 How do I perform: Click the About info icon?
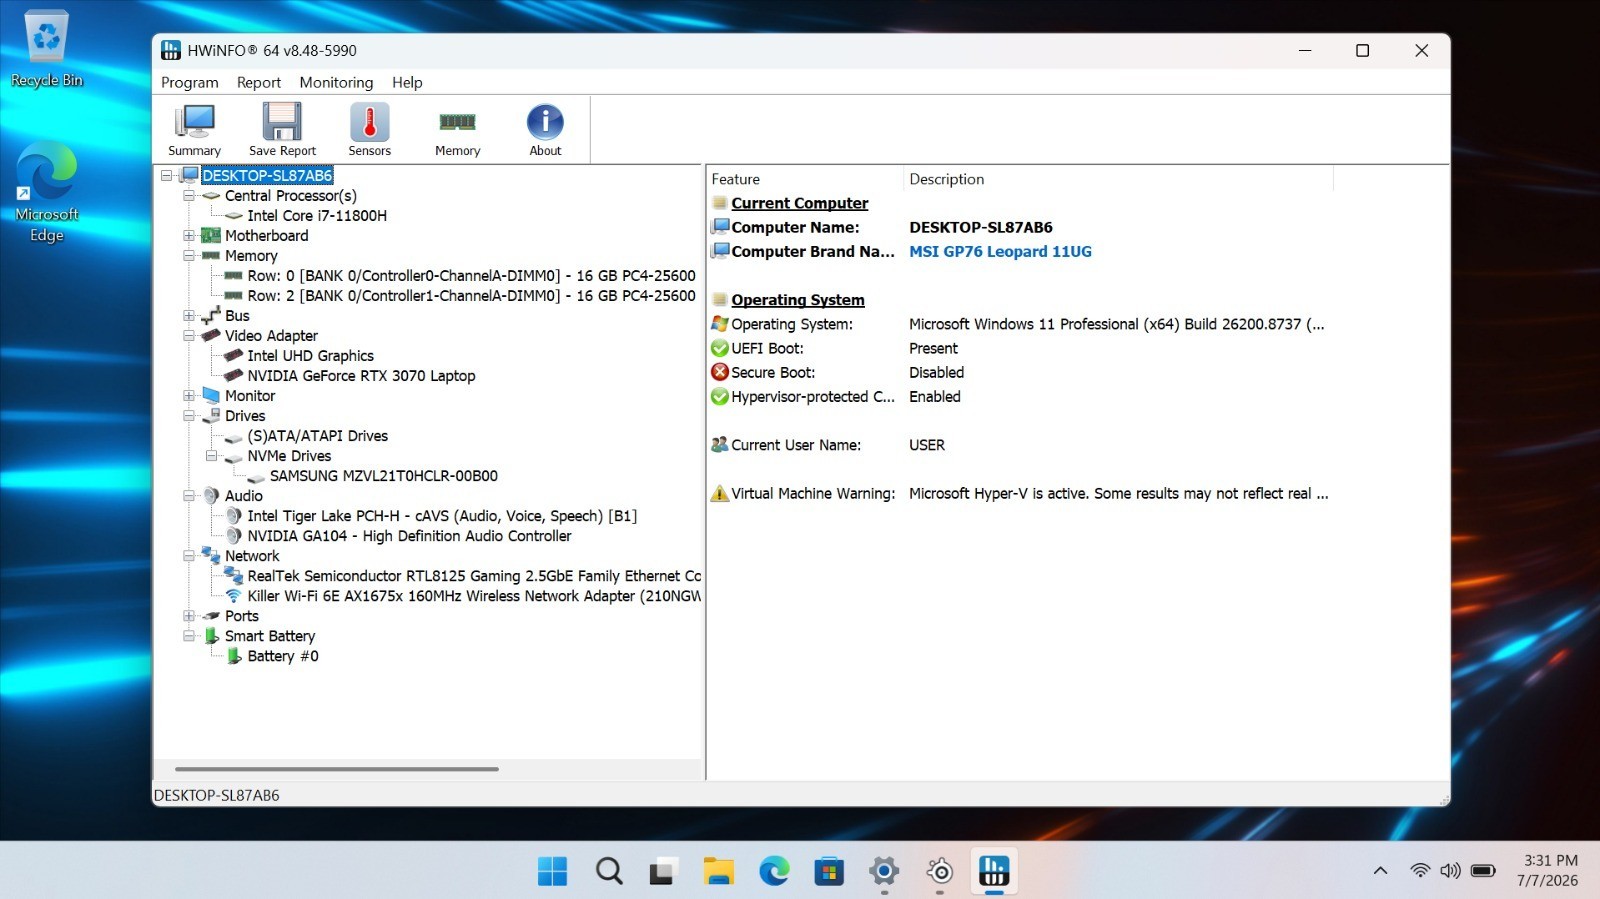545,130
